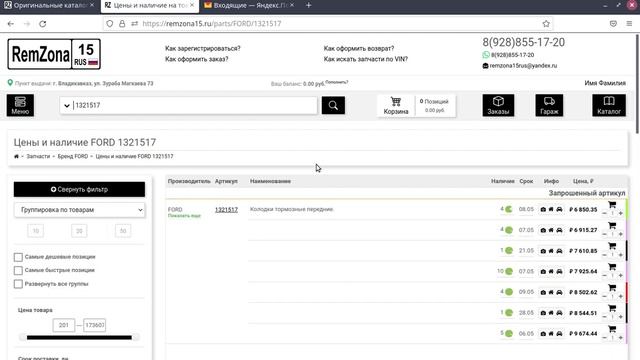Viewport: 640px width, 360px height.
Task: Click Свернуть фильтр button
Action: (79, 189)
